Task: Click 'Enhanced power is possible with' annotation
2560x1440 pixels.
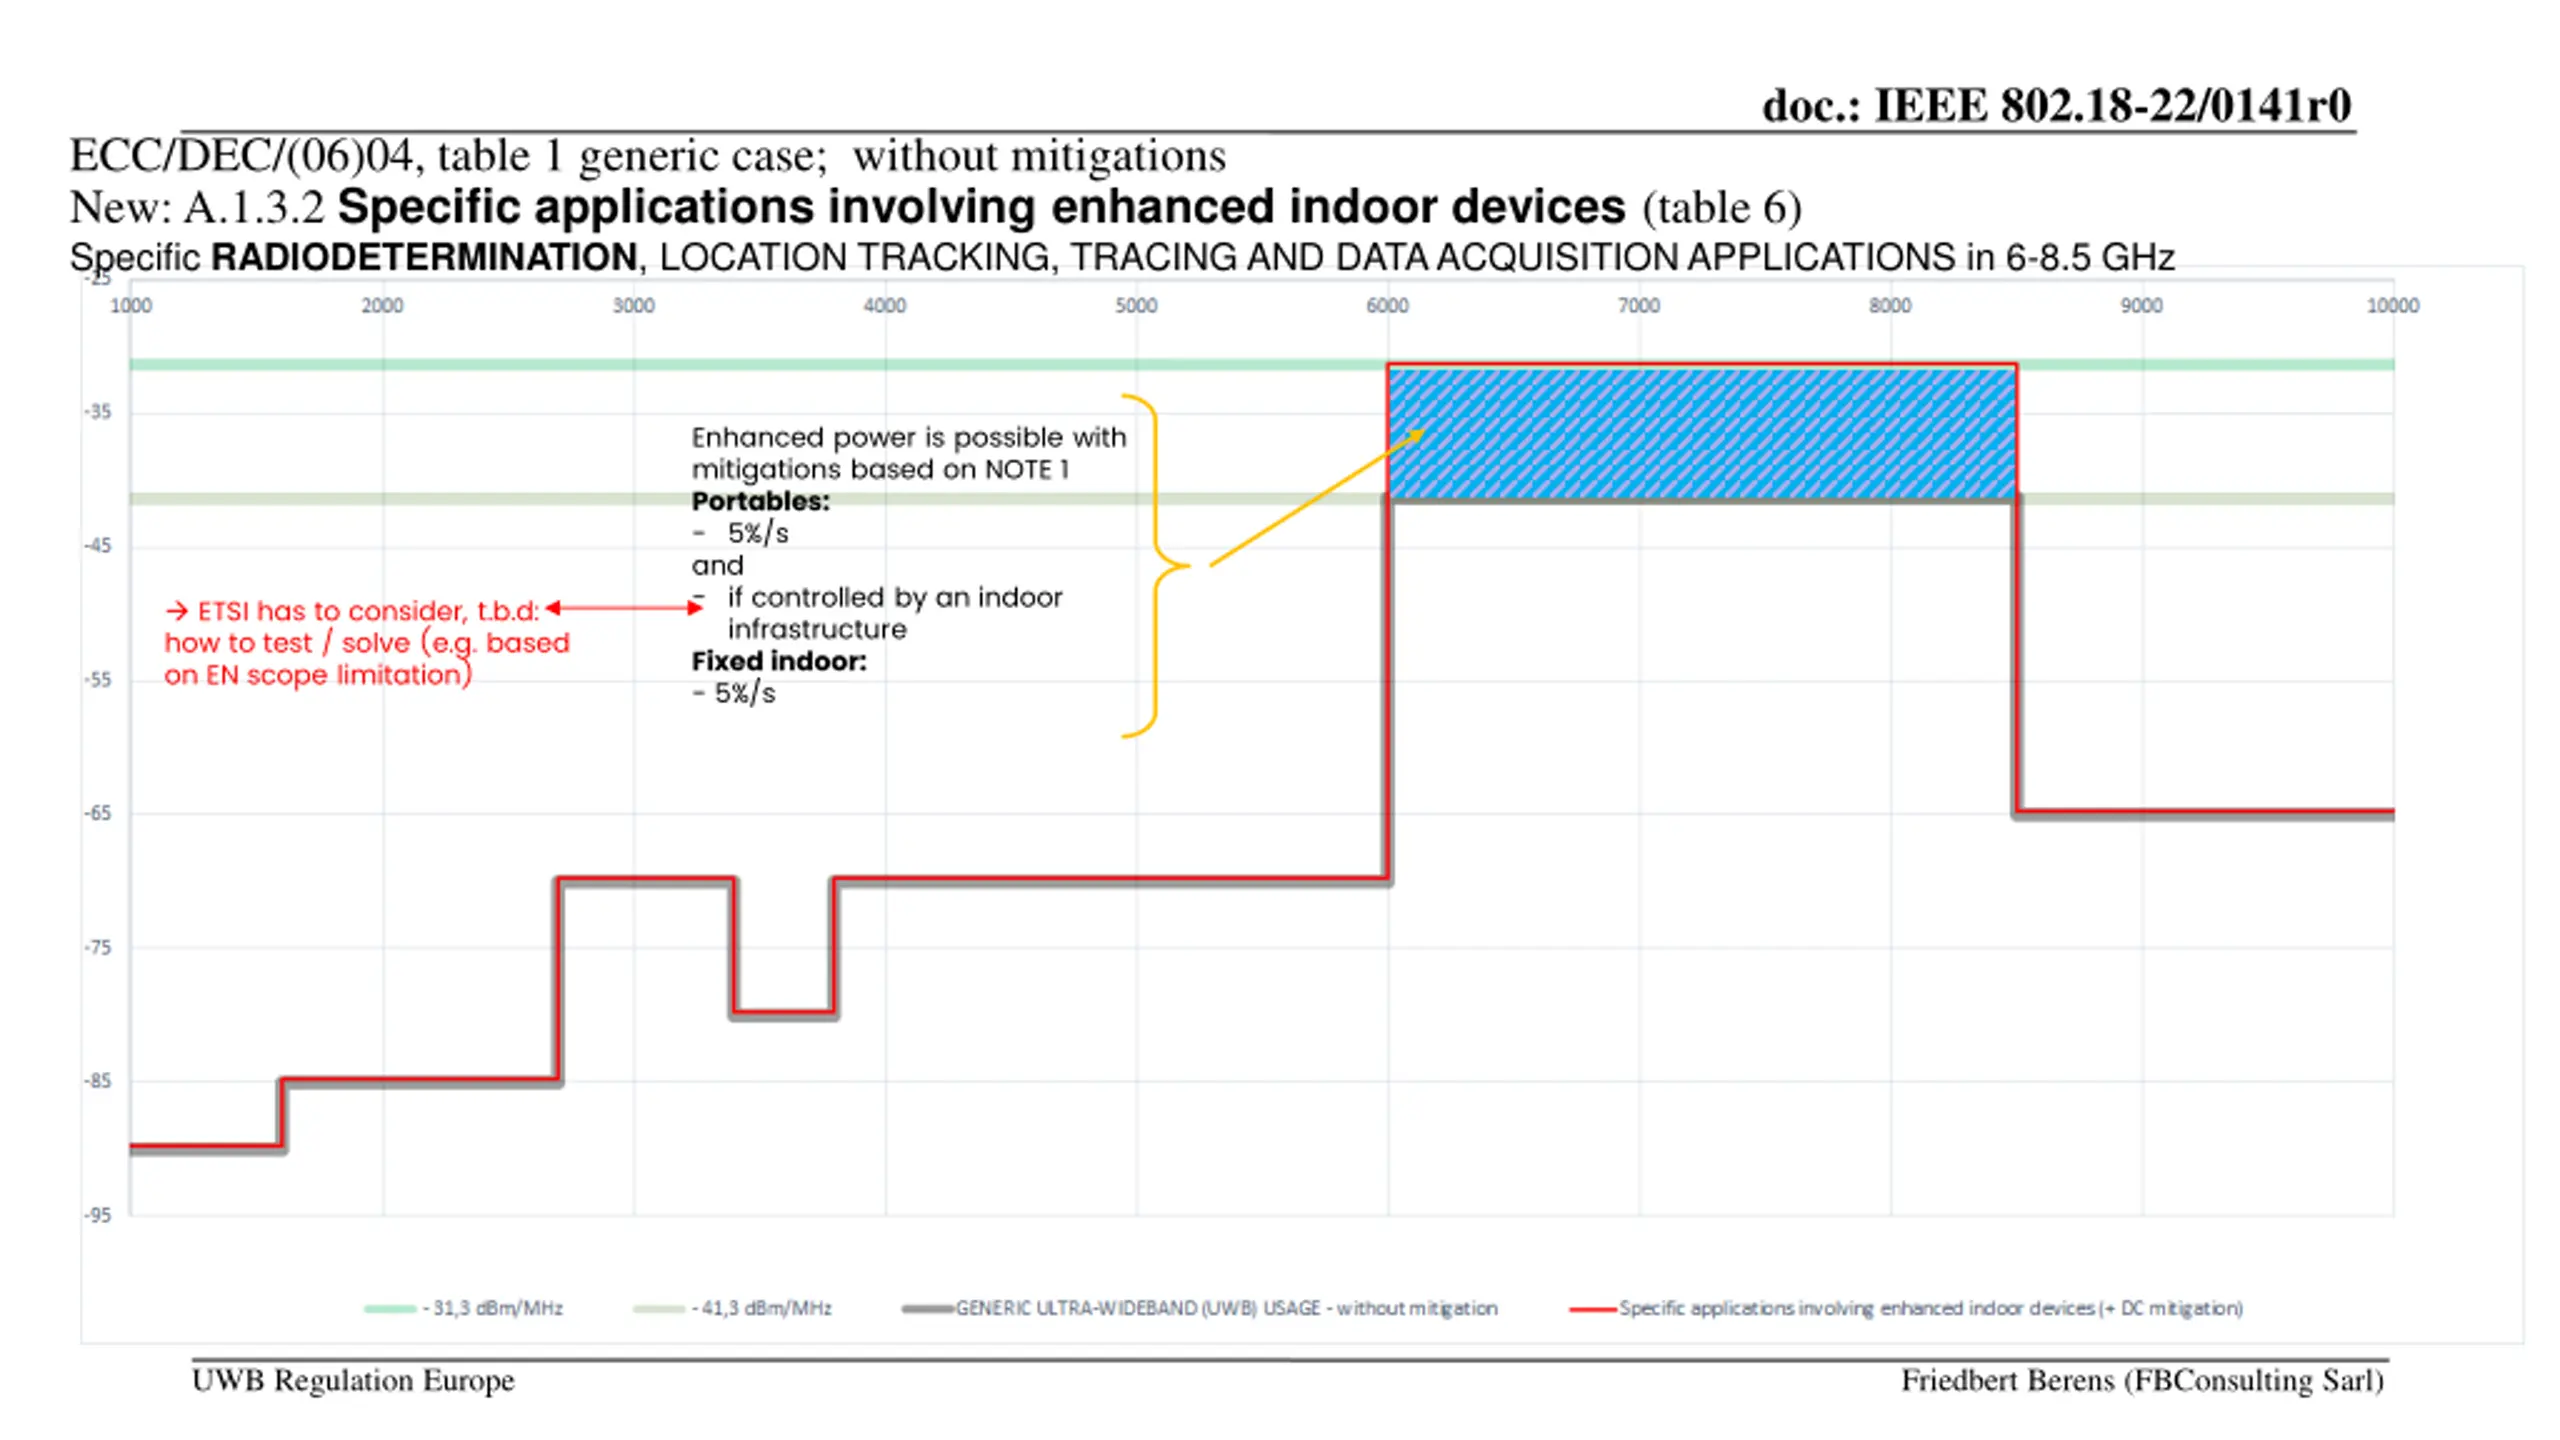Action: click(x=908, y=438)
